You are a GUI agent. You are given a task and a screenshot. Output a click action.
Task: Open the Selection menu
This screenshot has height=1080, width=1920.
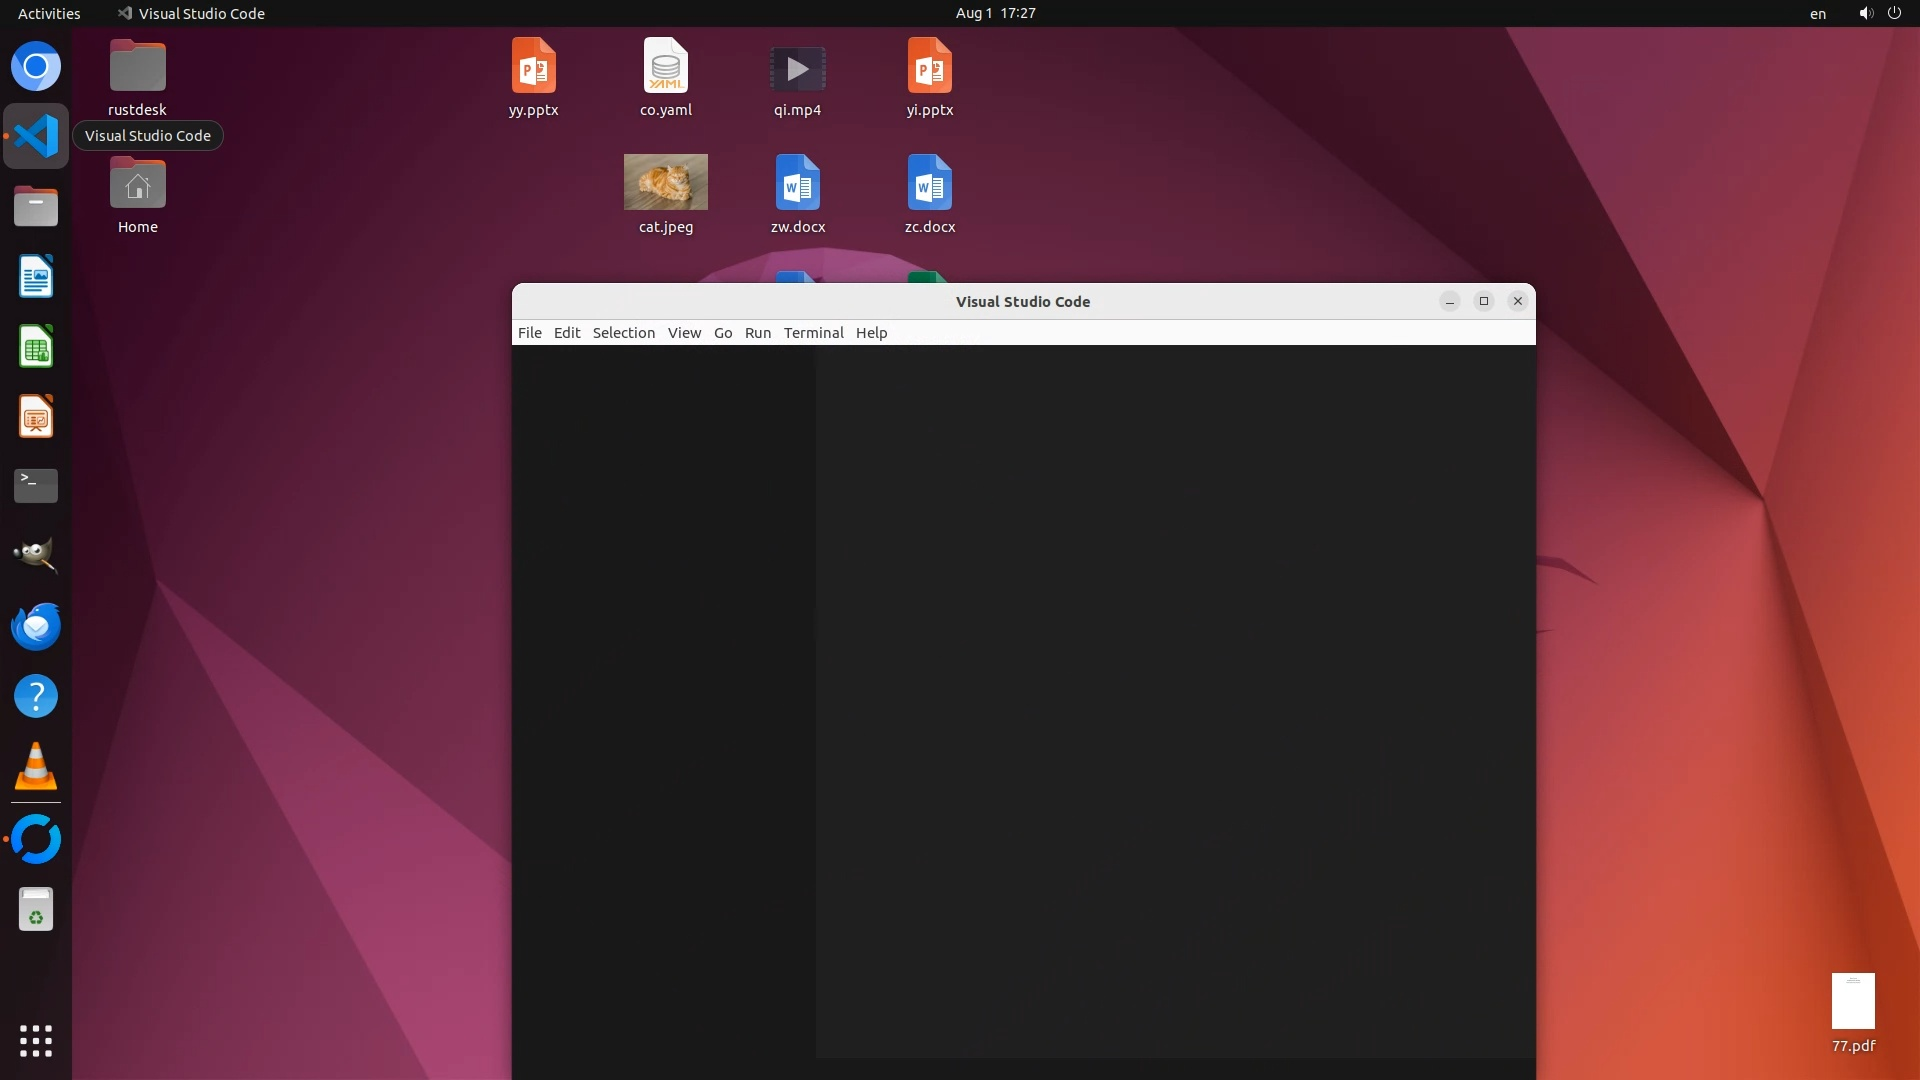click(x=623, y=333)
